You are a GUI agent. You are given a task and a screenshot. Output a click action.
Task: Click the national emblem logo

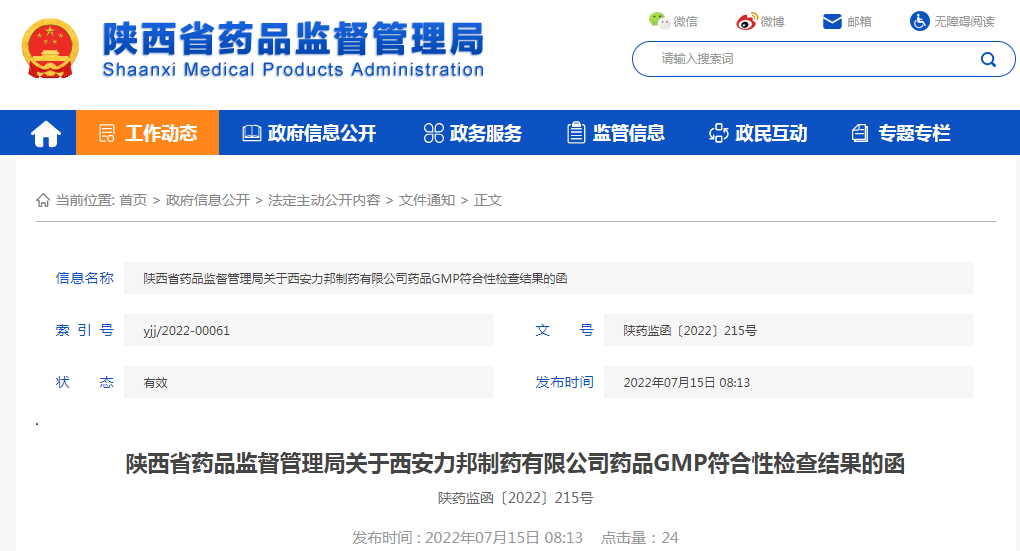point(50,49)
